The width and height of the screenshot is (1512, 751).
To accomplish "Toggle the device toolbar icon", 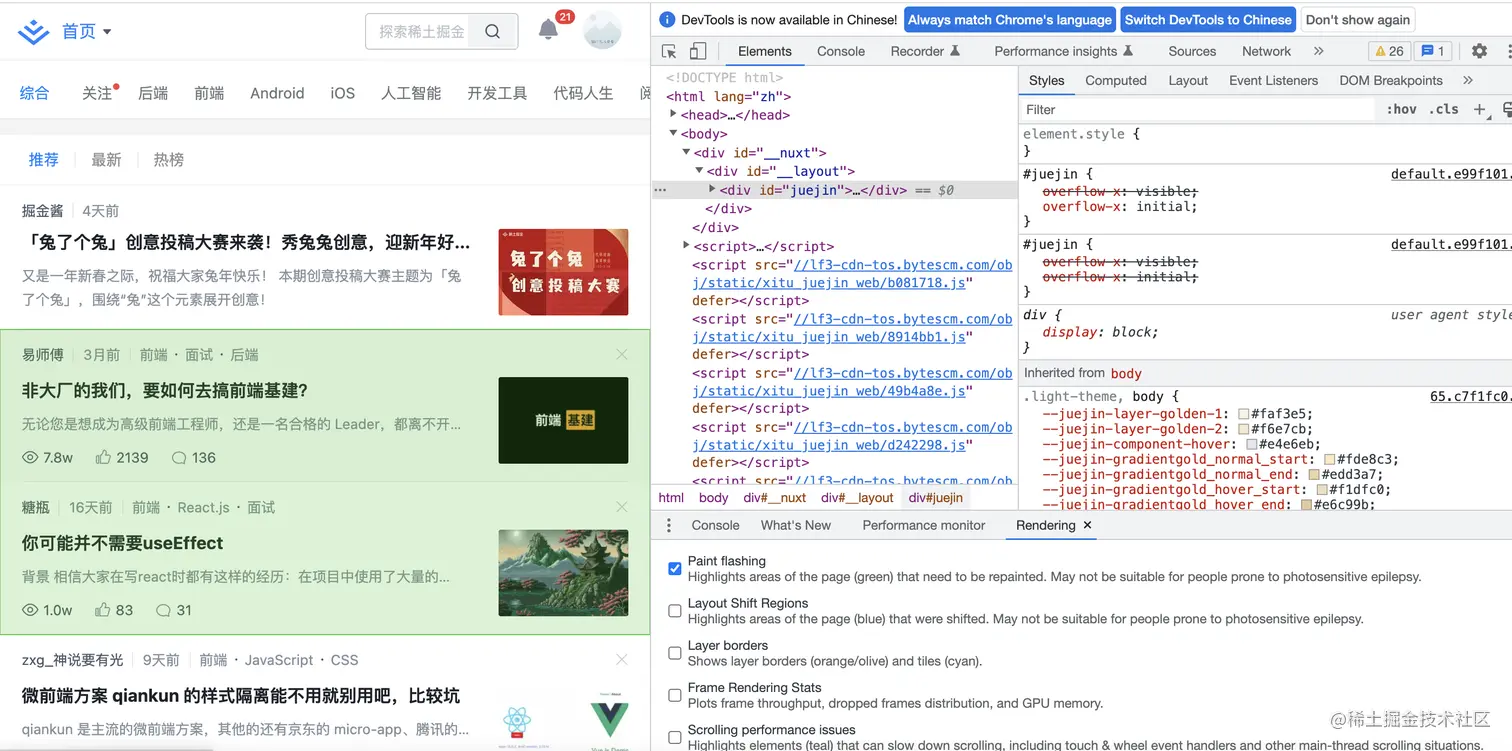I will tap(698, 51).
